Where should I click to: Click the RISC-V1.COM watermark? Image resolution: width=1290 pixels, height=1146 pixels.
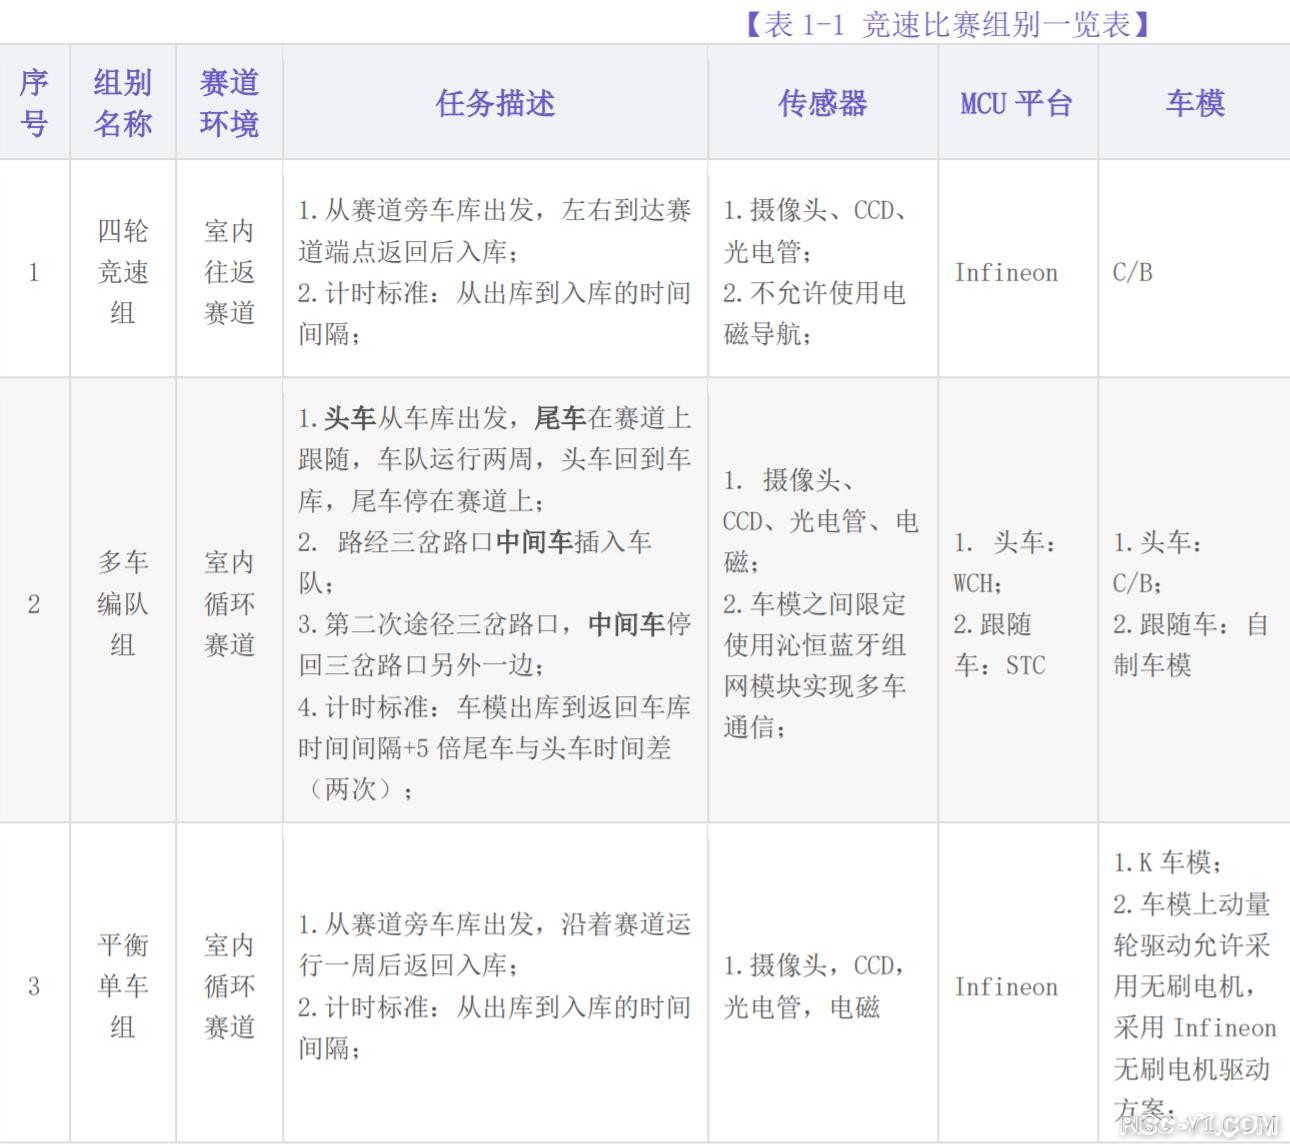coord(1199,1126)
